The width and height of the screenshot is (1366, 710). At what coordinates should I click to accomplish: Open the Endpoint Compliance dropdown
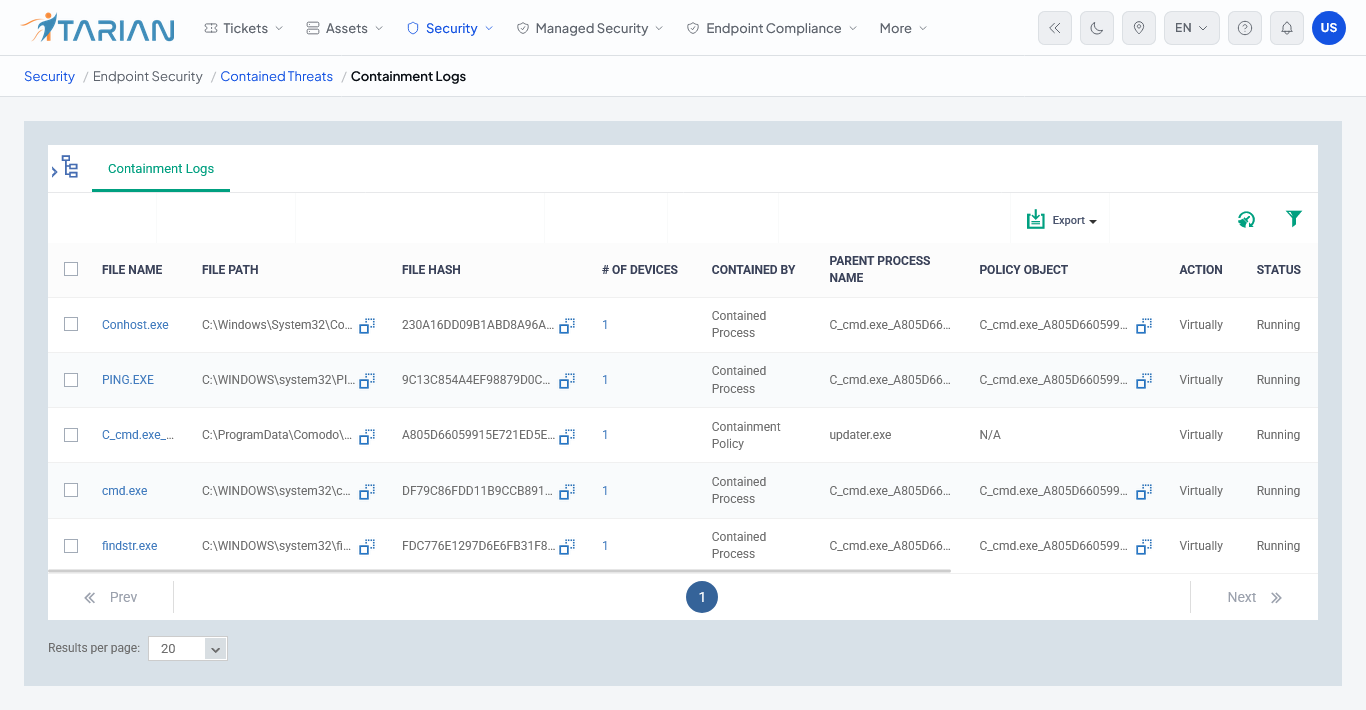click(x=772, y=28)
